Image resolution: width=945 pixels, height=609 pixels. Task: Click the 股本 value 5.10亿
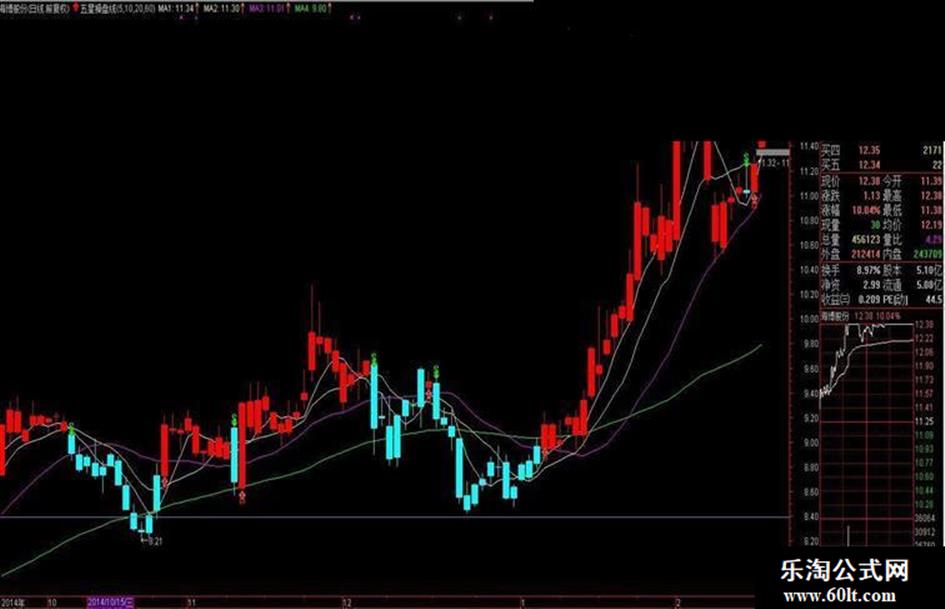[x=930, y=270]
